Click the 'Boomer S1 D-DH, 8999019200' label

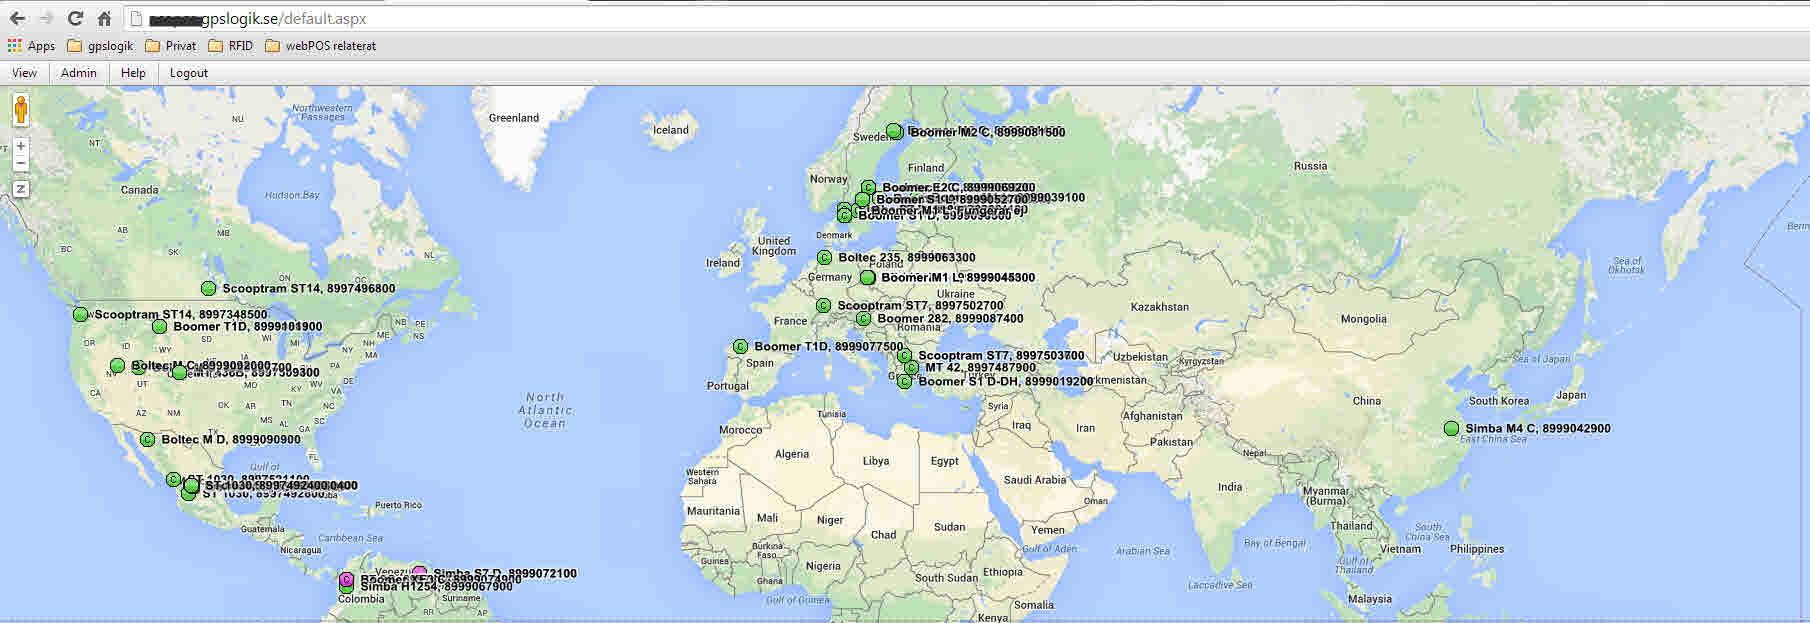pyautogui.click(x=1006, y=381)
